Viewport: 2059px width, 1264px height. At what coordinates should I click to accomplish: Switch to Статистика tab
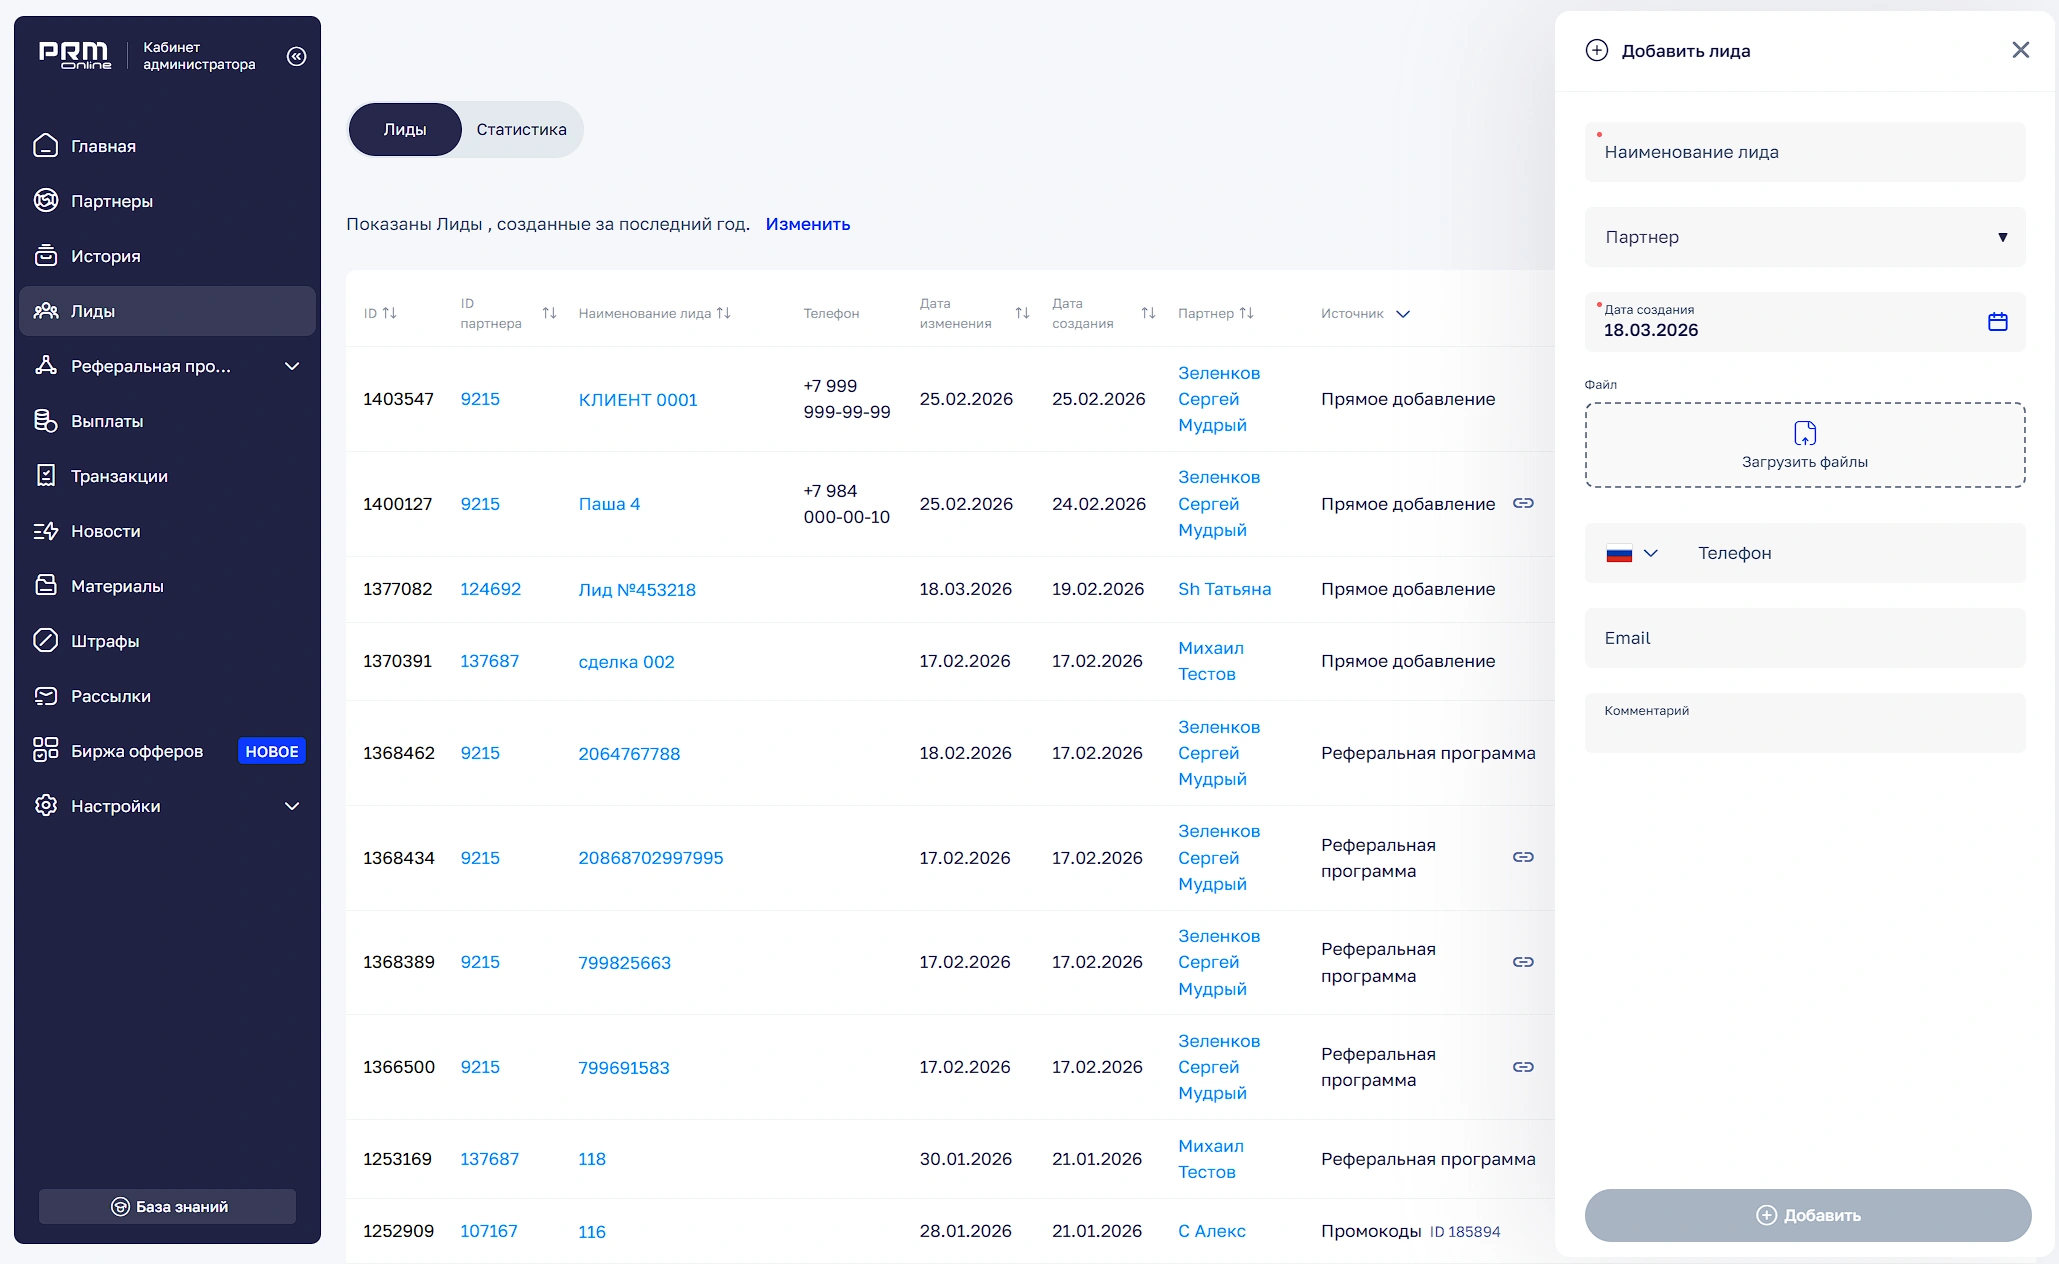point(521,129)
